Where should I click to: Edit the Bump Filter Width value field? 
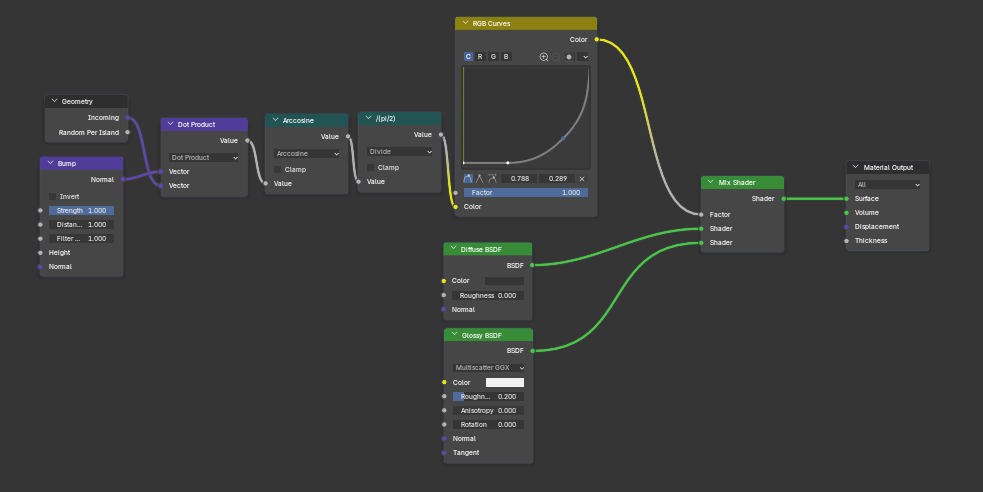pyautogui.click(x=81, y=238)
